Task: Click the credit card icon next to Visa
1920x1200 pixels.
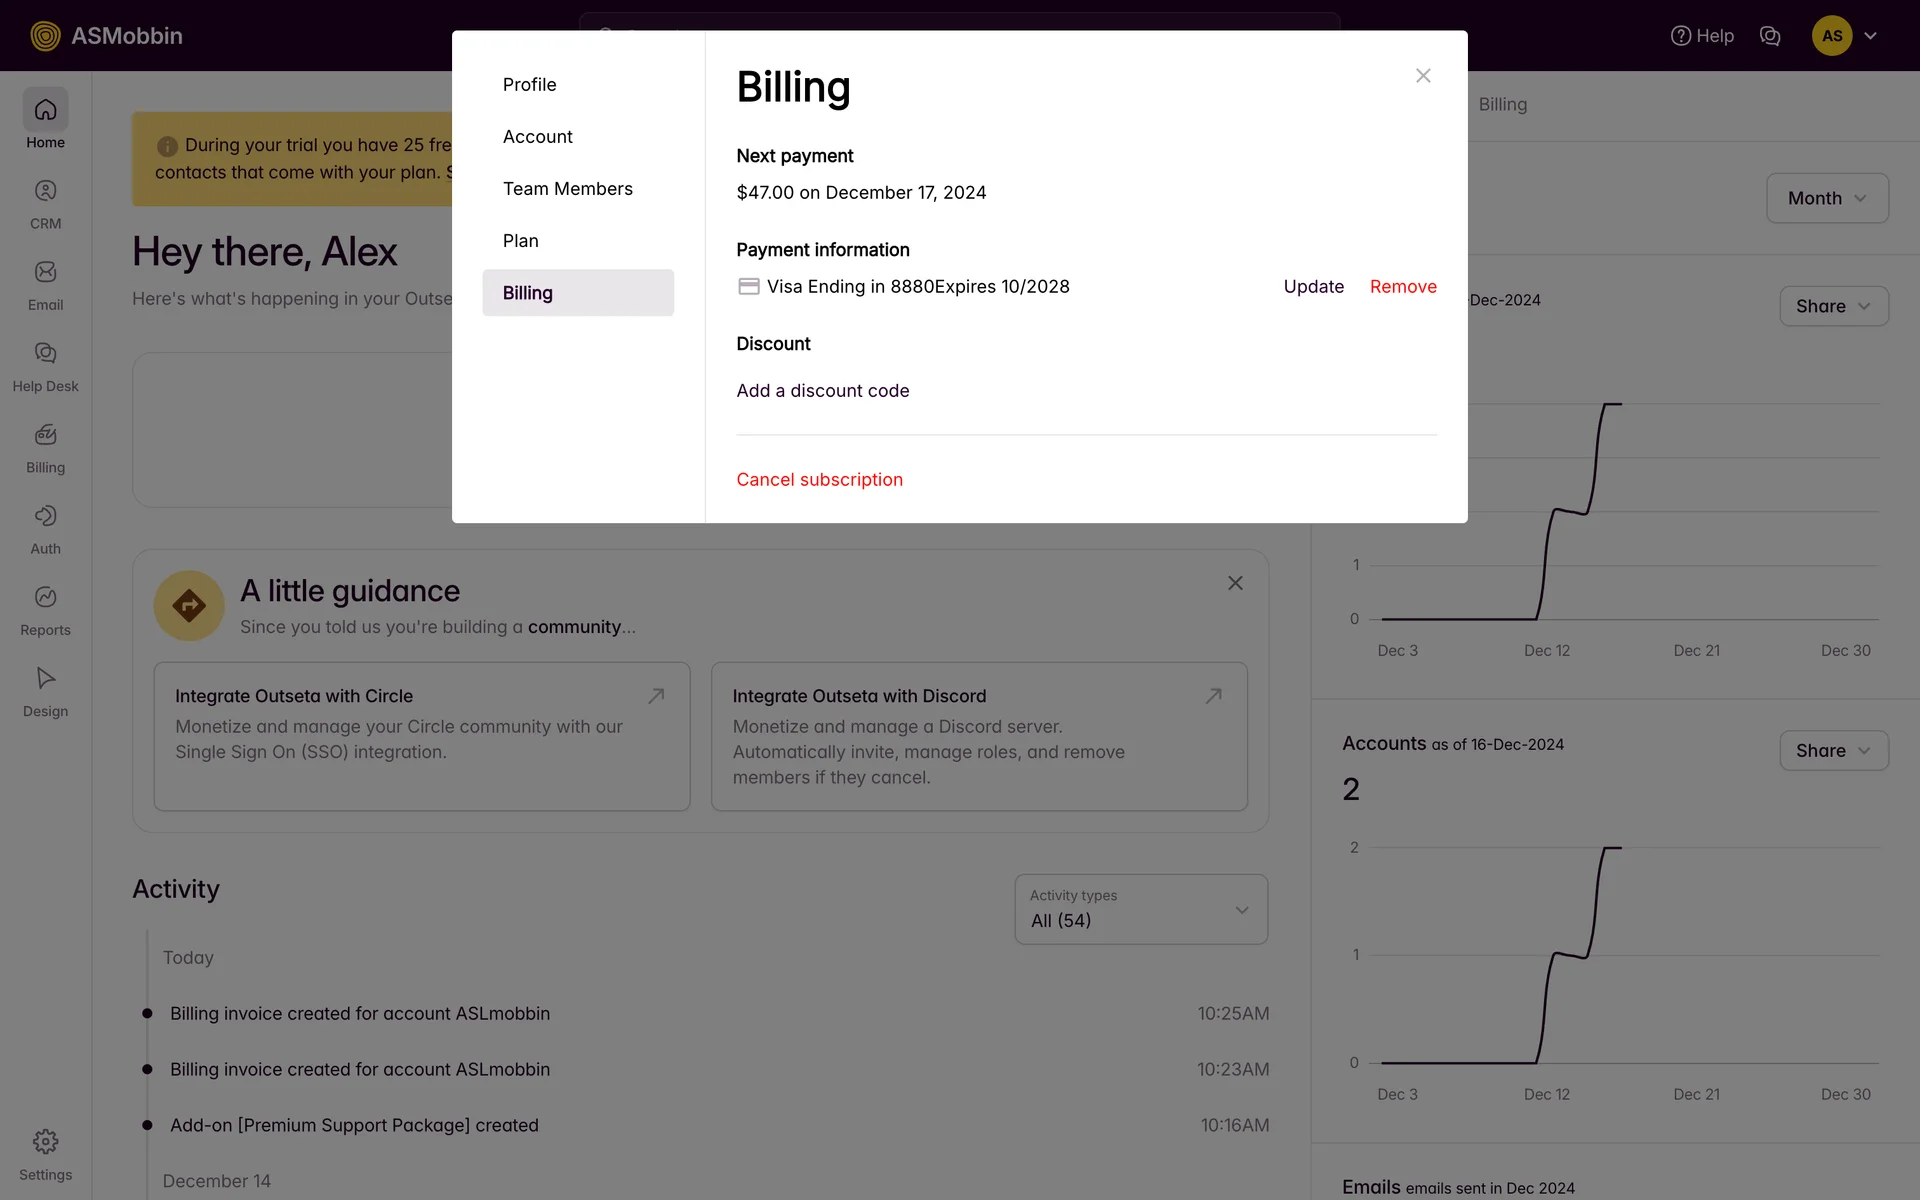Action: 748,287
